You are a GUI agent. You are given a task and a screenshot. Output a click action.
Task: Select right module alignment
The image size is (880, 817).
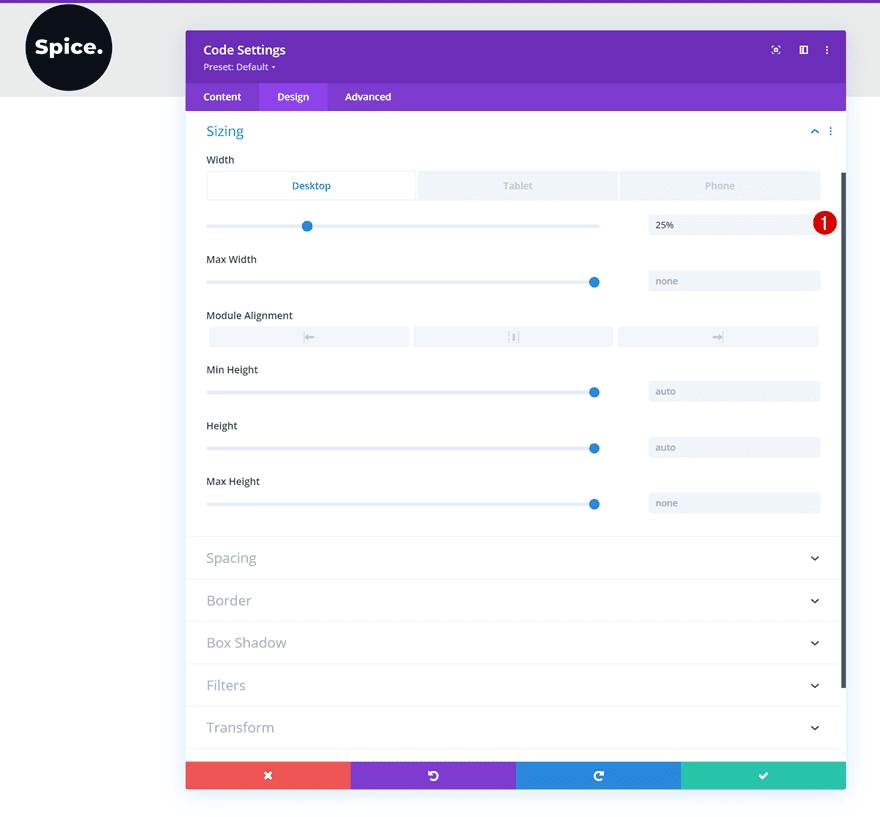tap(717, 337)
